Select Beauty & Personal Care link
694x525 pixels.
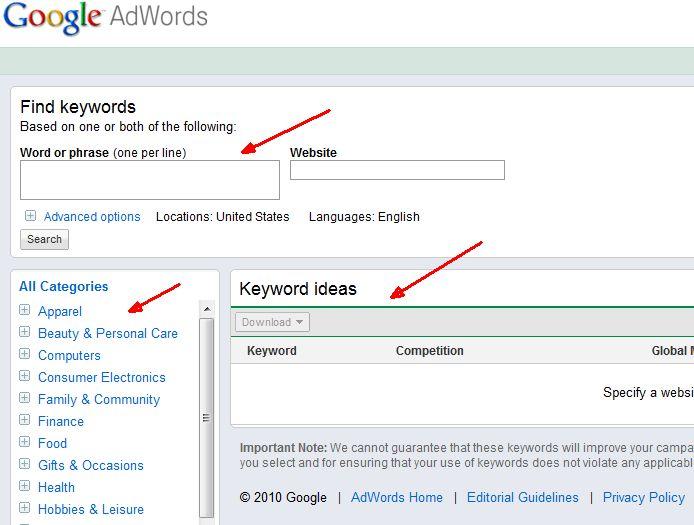point(108,333)
